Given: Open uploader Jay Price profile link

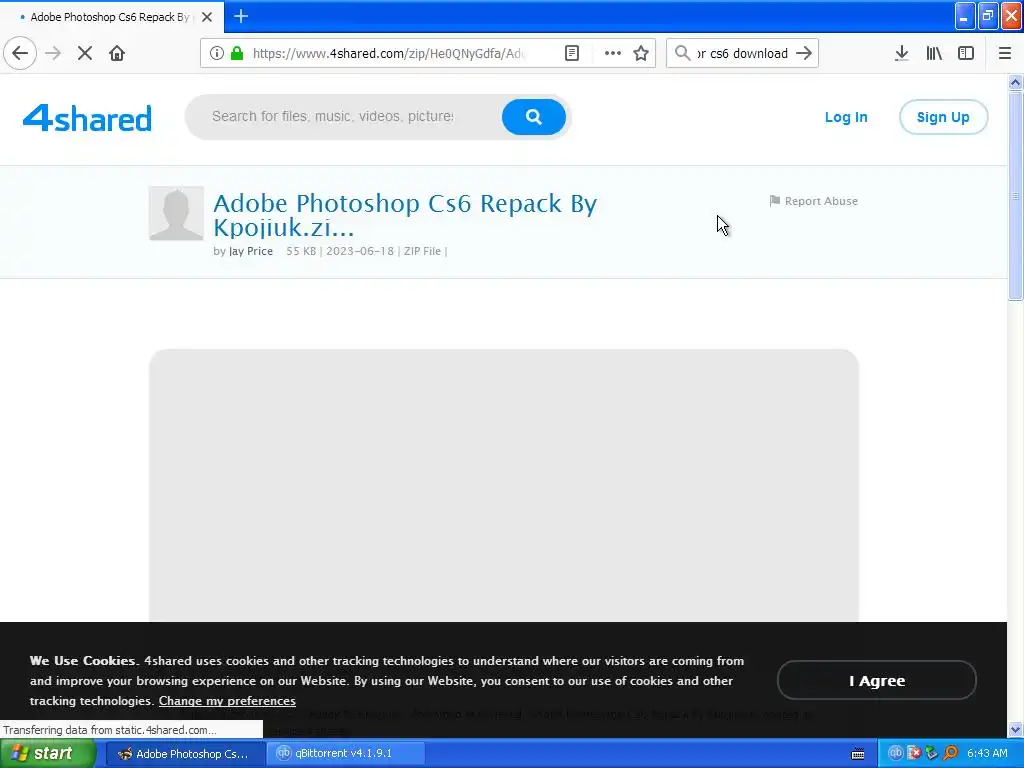Looking at the screenshot, I should pos(251,251).
